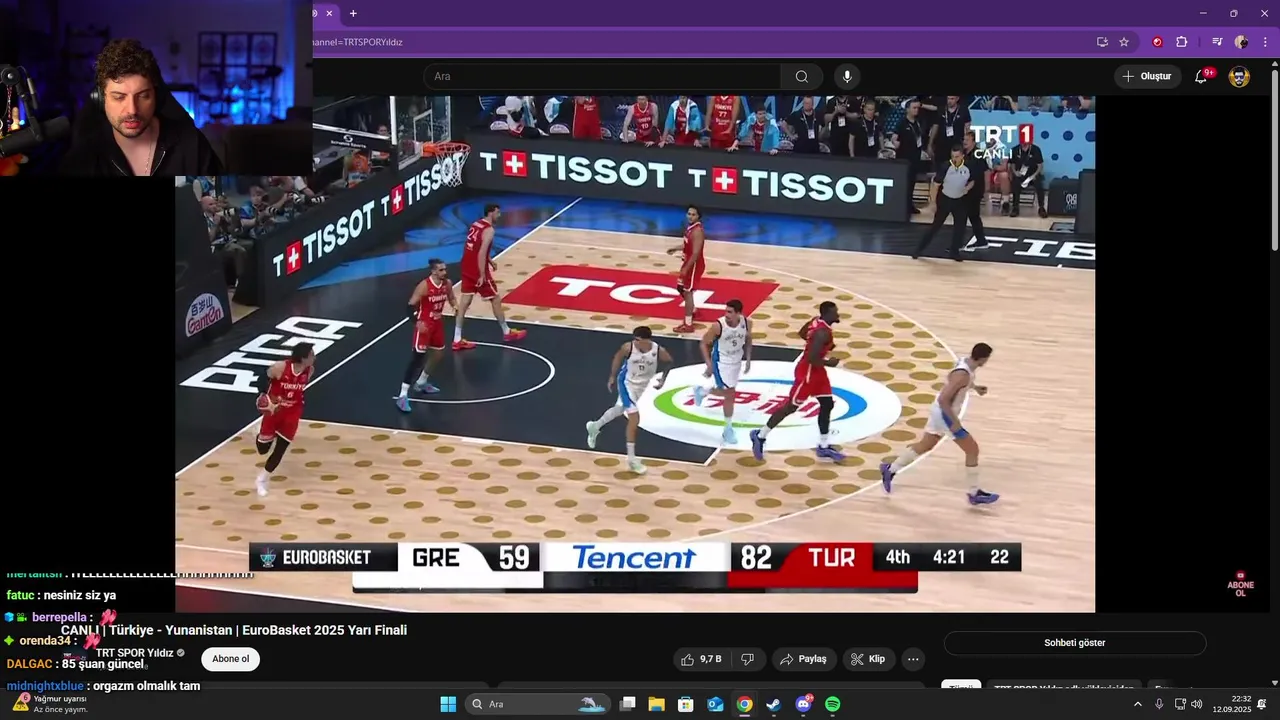This screenshot has width=1280, height=720.
Task: Open the TRT SPOR Yıldız channel link
Action: (135, 653)
